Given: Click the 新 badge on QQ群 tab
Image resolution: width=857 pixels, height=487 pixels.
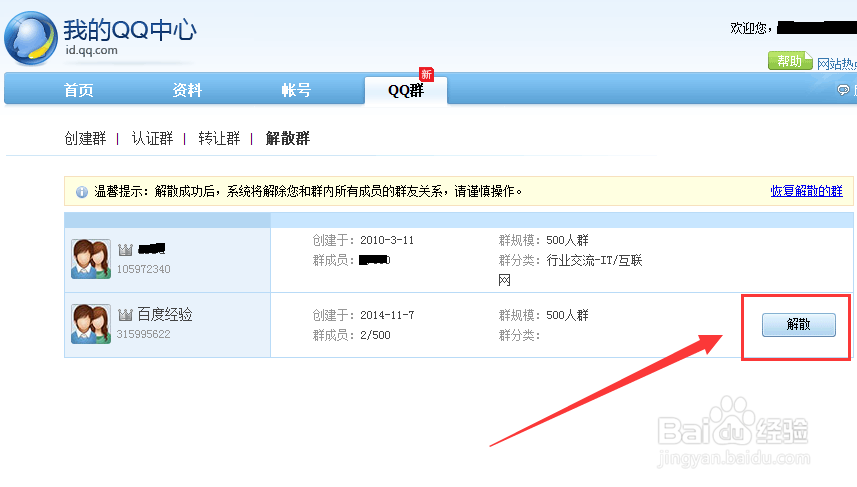Looking at the screenshot, I should (426, 74).
